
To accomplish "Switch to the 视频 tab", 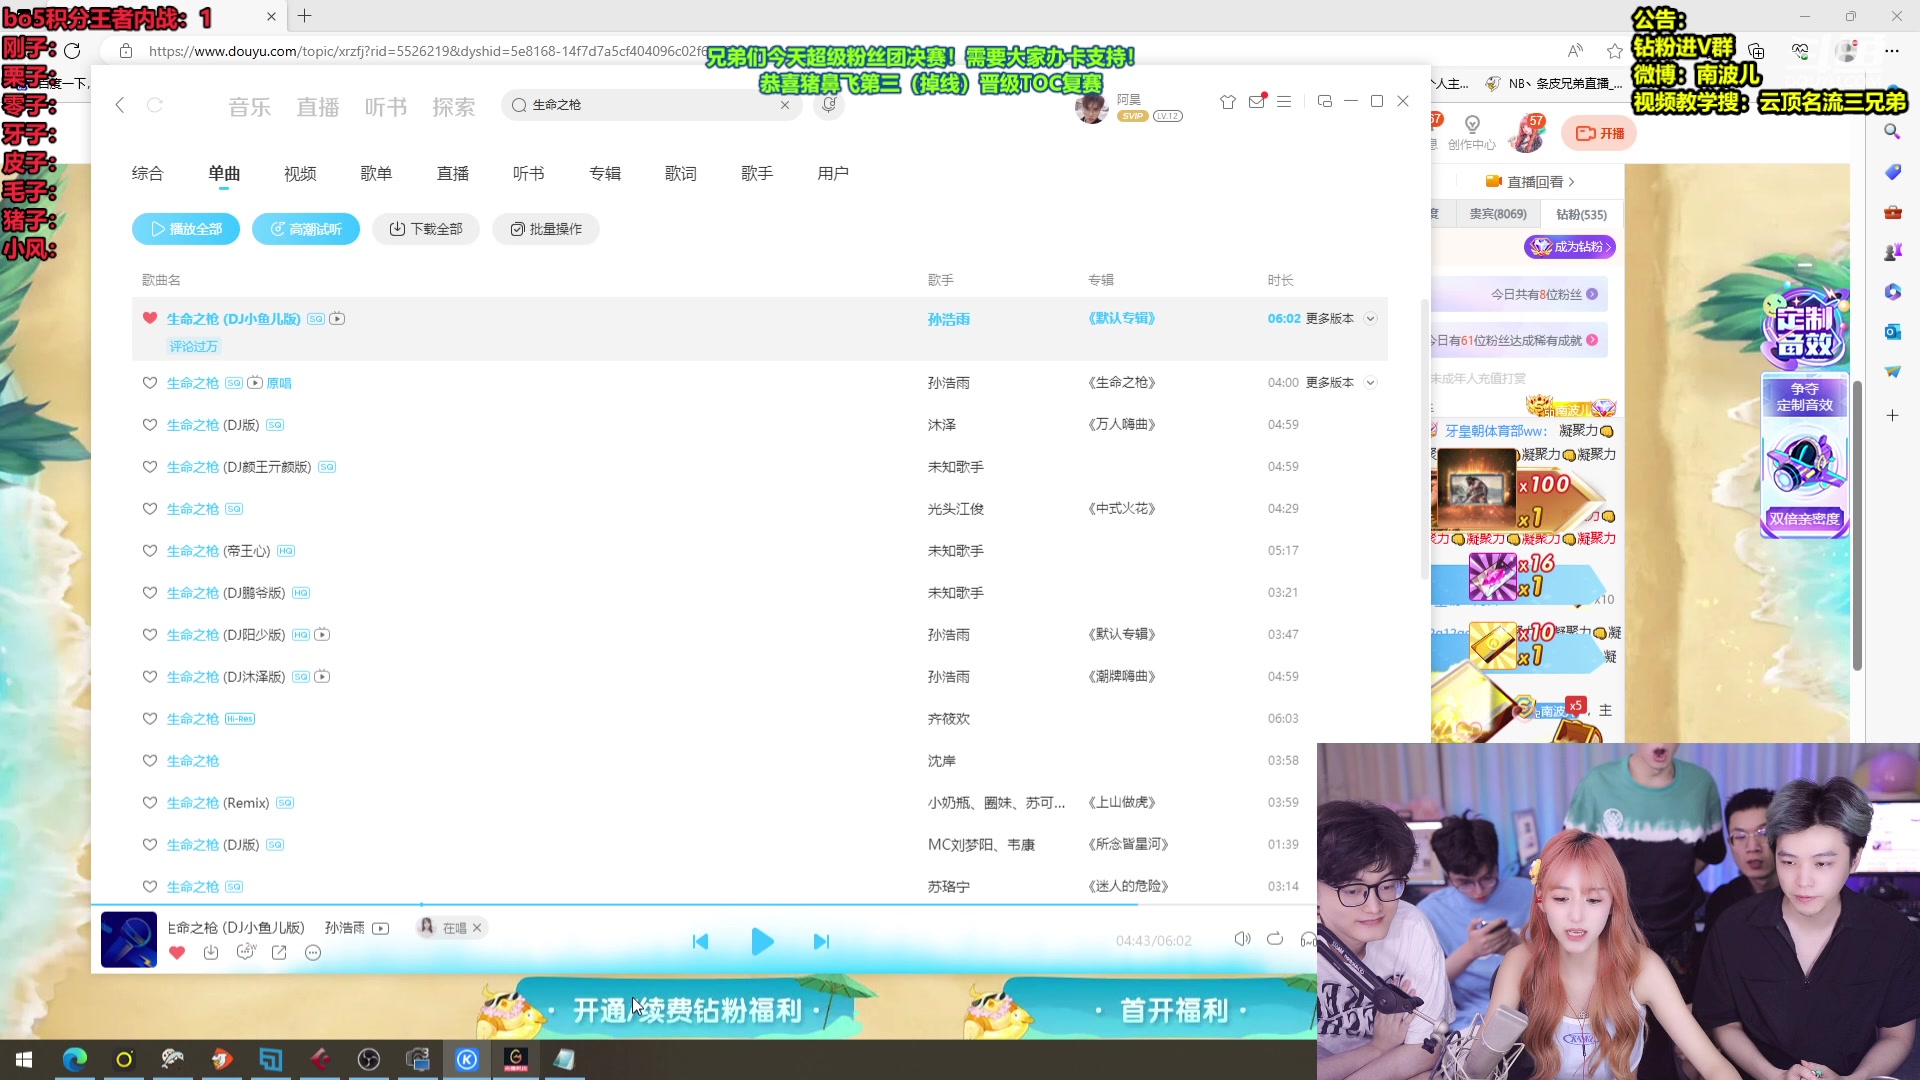I will click(x=300, y=174).
